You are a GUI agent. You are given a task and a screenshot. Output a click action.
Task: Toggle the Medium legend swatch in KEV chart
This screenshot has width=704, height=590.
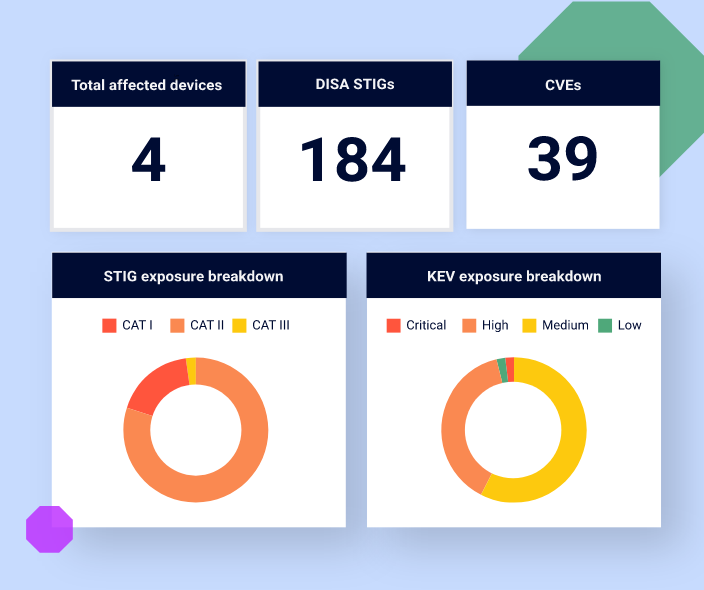click(529, 326)
